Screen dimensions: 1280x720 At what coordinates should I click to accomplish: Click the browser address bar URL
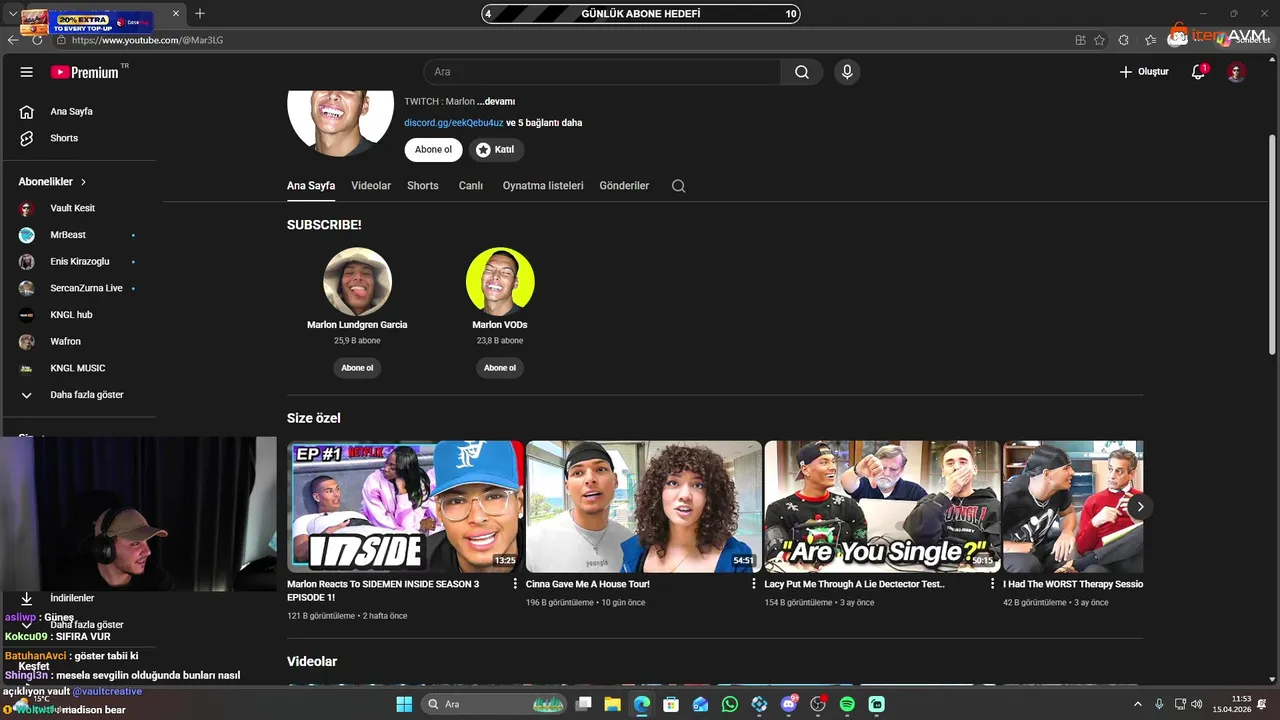(x=147, y=40)
